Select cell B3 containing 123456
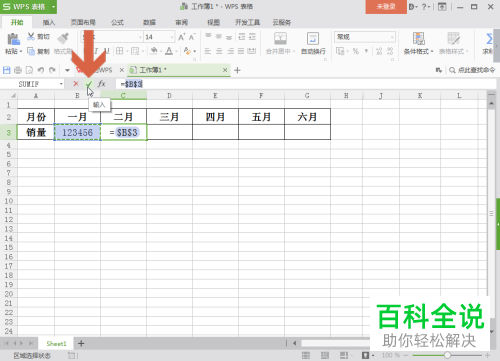 [x=77, y=132]
